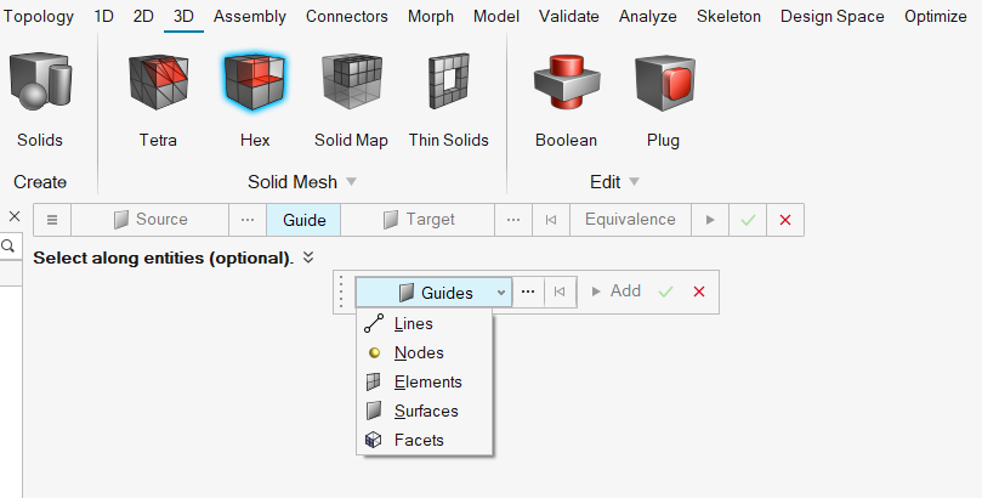Open the Solids creation tool
Viewport: 982px width, 498px height.
[40, 100]
